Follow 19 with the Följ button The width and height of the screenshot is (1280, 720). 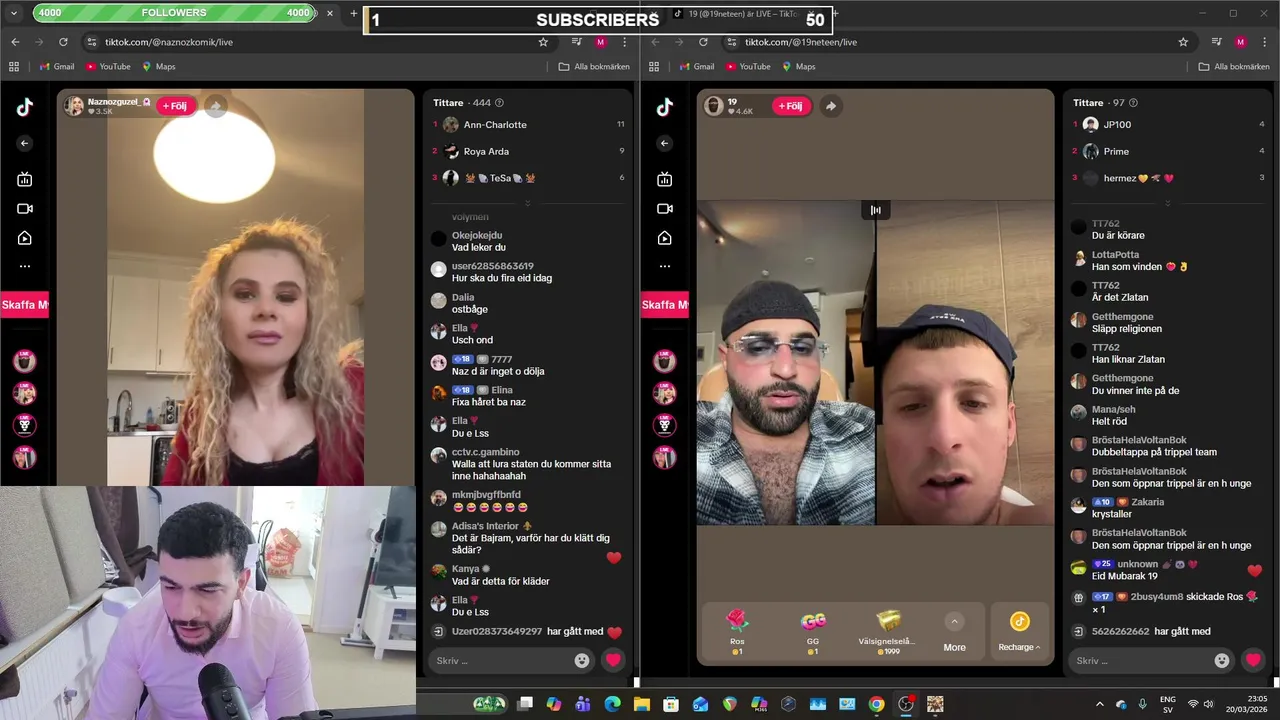[789, 106]
